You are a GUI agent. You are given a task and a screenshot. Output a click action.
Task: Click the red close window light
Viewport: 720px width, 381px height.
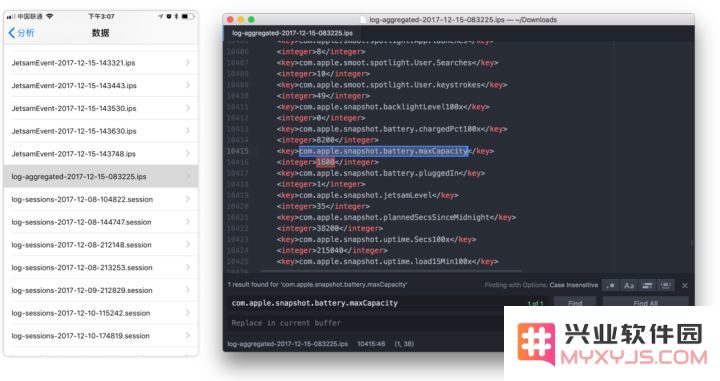coord(230,20)
